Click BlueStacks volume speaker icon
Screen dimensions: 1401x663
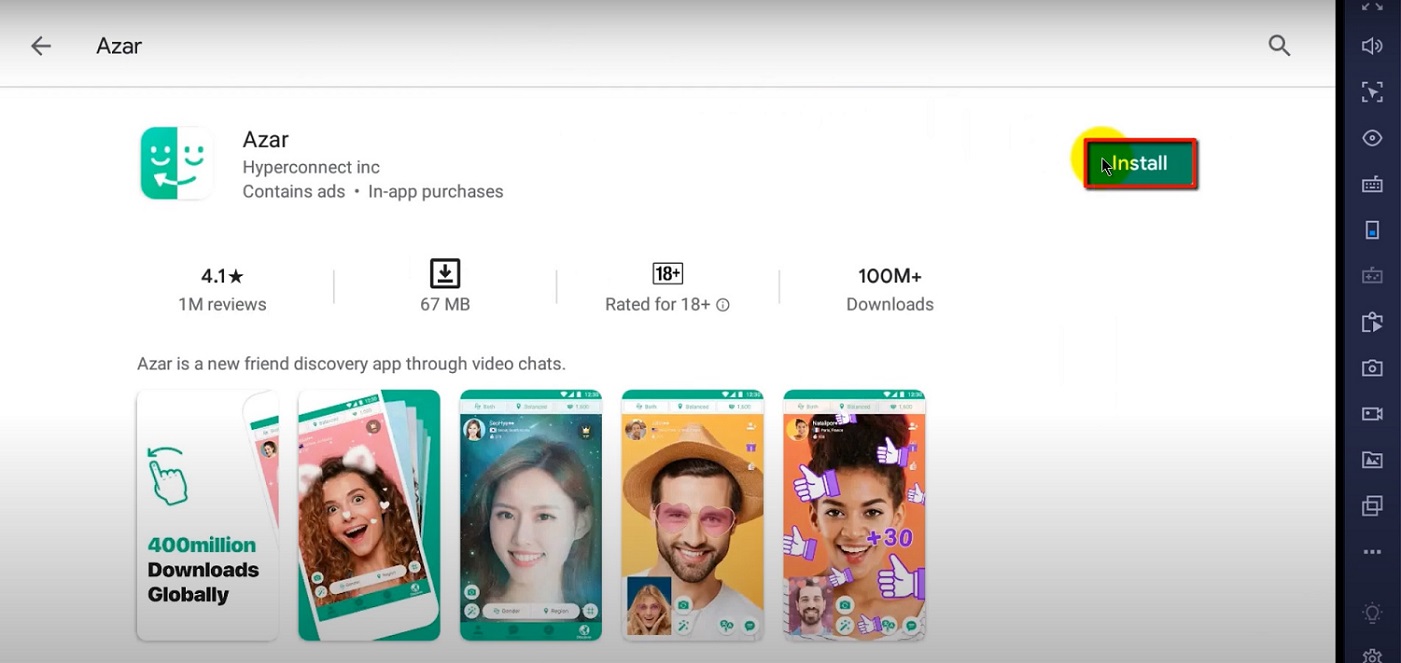1372,46
